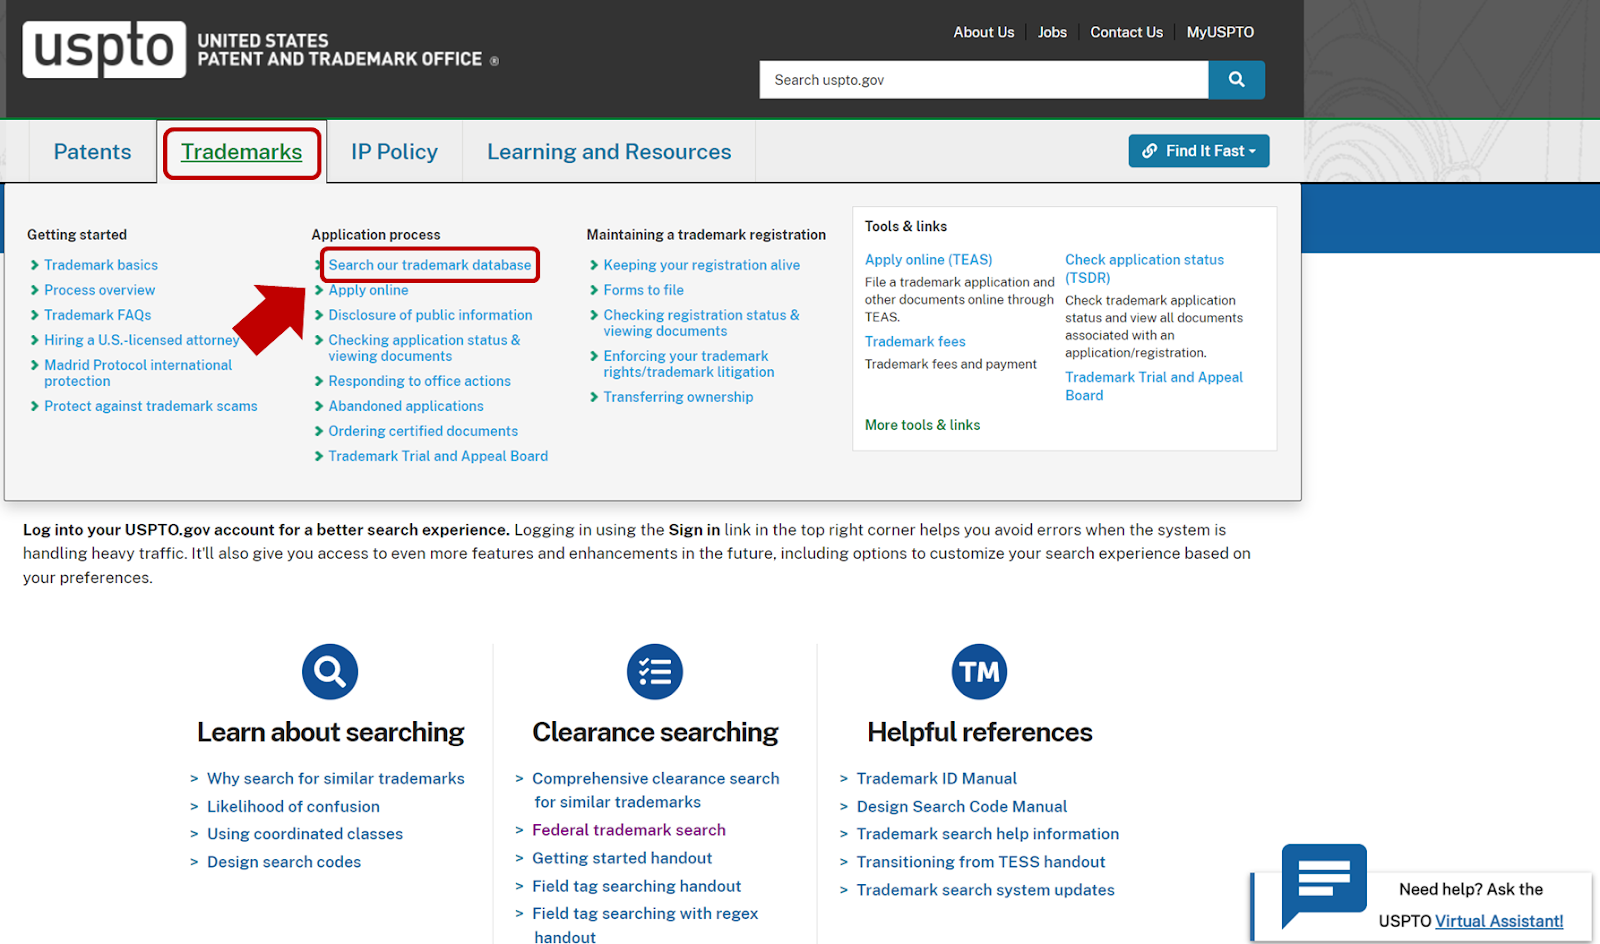Go to About Us
1600x944 pixels.
click(x=984, y=32)
